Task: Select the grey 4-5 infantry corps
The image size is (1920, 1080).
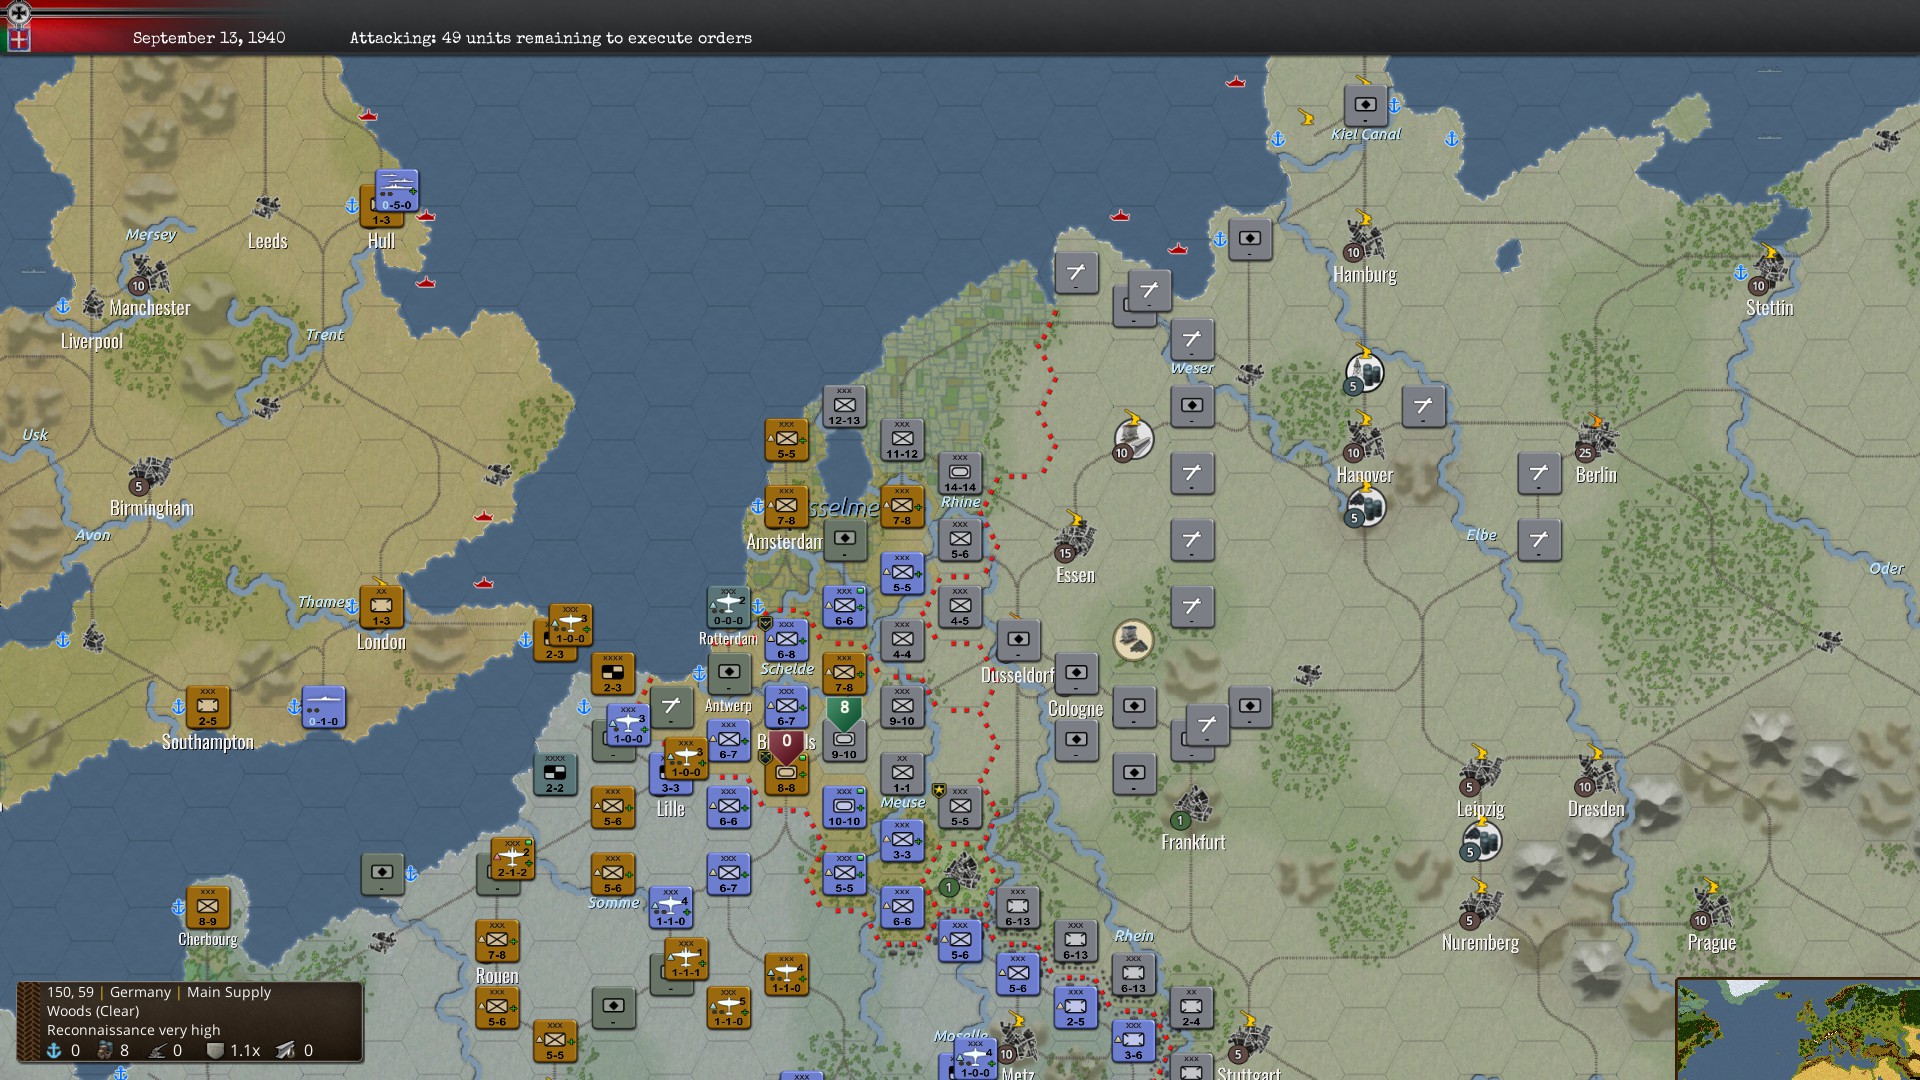Action: pyautogui.click(x=960, y=607)
